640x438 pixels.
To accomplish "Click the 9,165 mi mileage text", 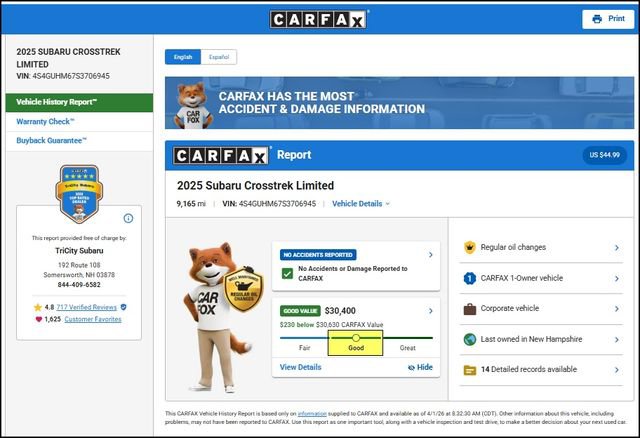I will point(191,204).
